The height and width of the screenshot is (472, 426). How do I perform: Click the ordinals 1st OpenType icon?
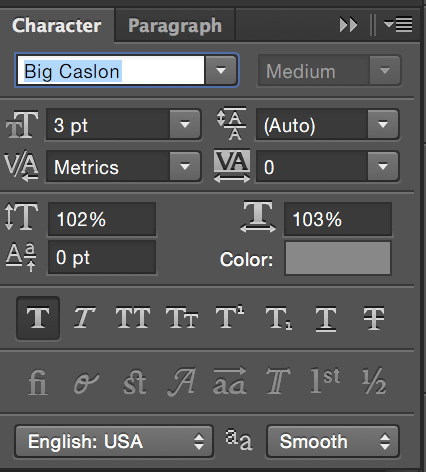pyautogui.click(x=325, y=381)
